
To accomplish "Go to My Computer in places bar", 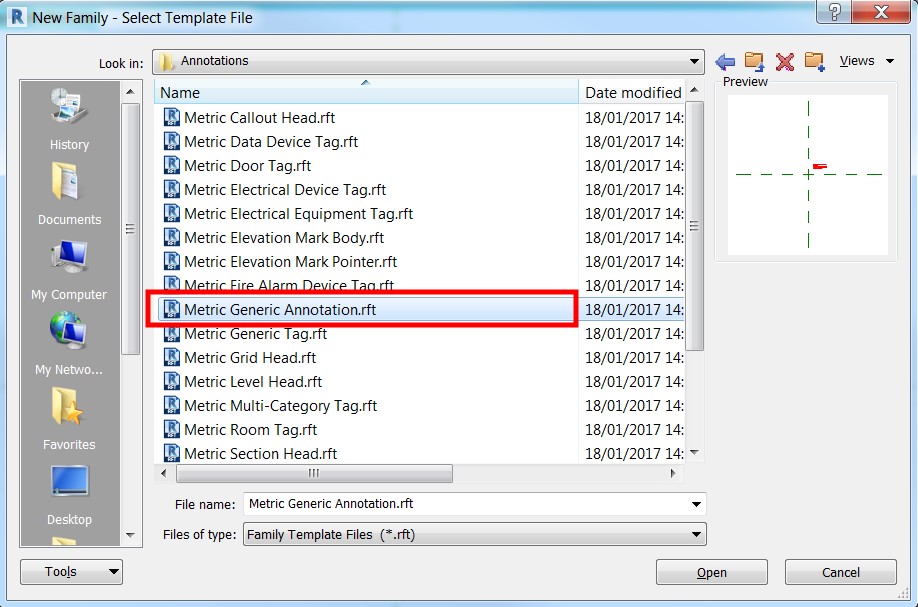I will (69, 256).
